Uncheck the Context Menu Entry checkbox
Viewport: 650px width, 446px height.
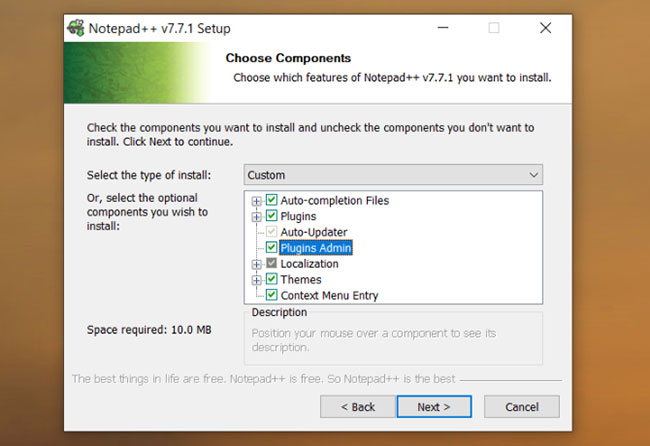click(272, 295)
